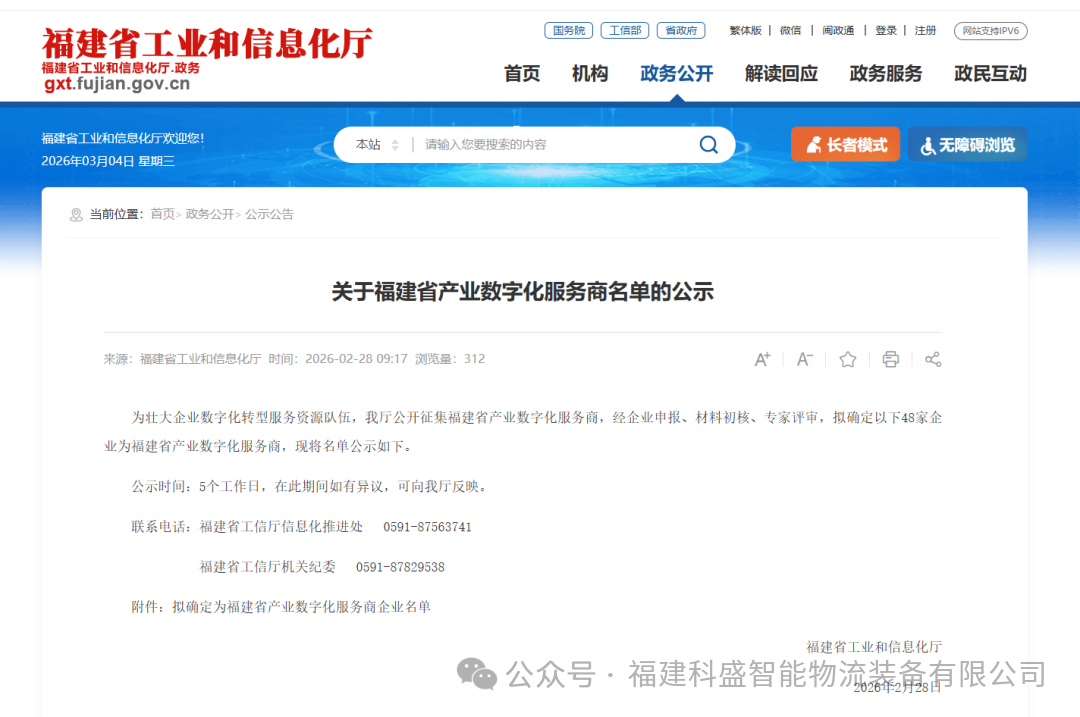Open the 政务公开 navigation menu
This screenshot has width=1080, height=717.
point(677,73)
